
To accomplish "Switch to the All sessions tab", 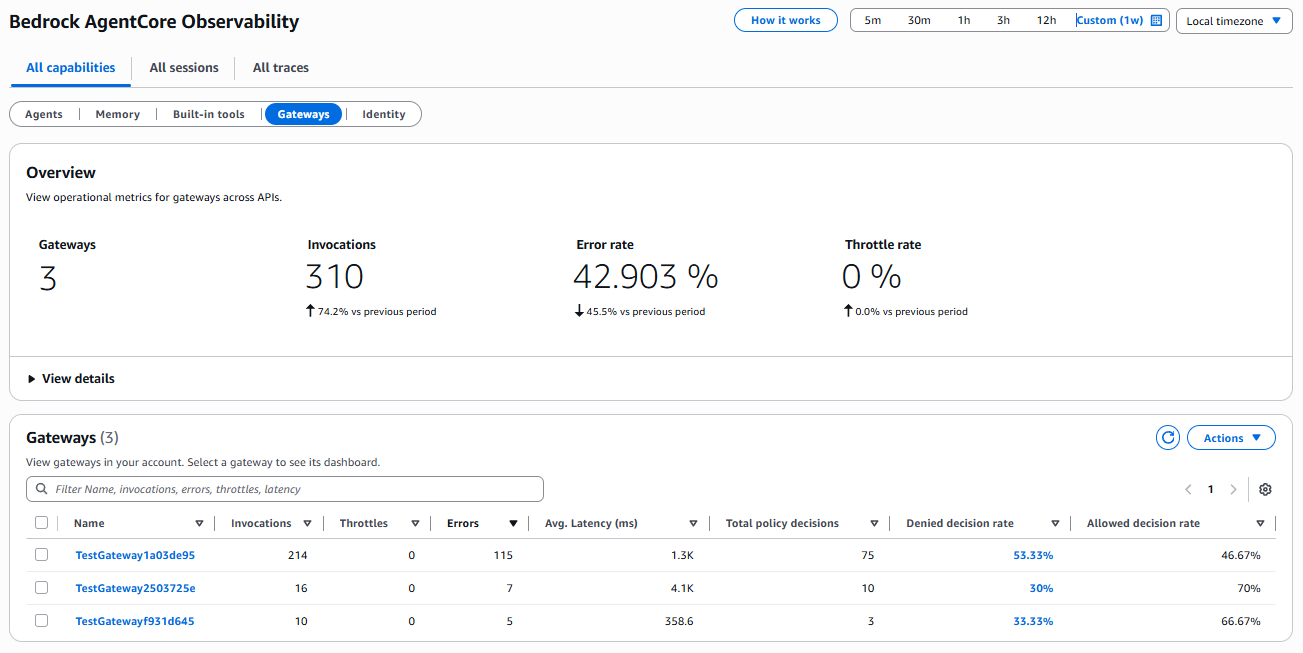I will coord(184,68).
